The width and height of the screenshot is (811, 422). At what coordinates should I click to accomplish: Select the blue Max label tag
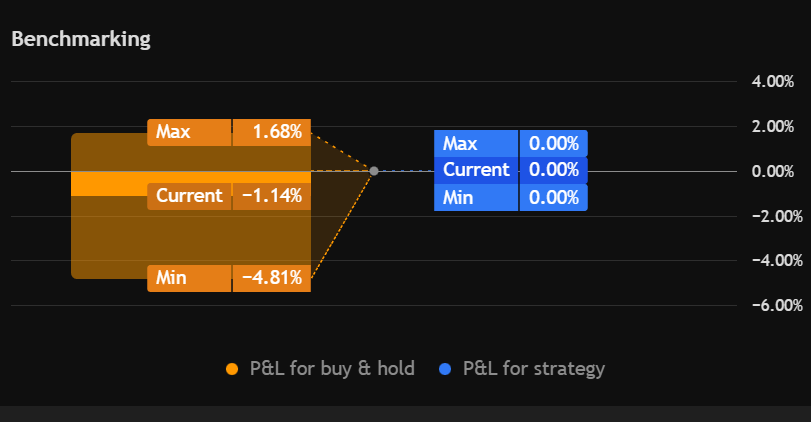coord(475,144)
